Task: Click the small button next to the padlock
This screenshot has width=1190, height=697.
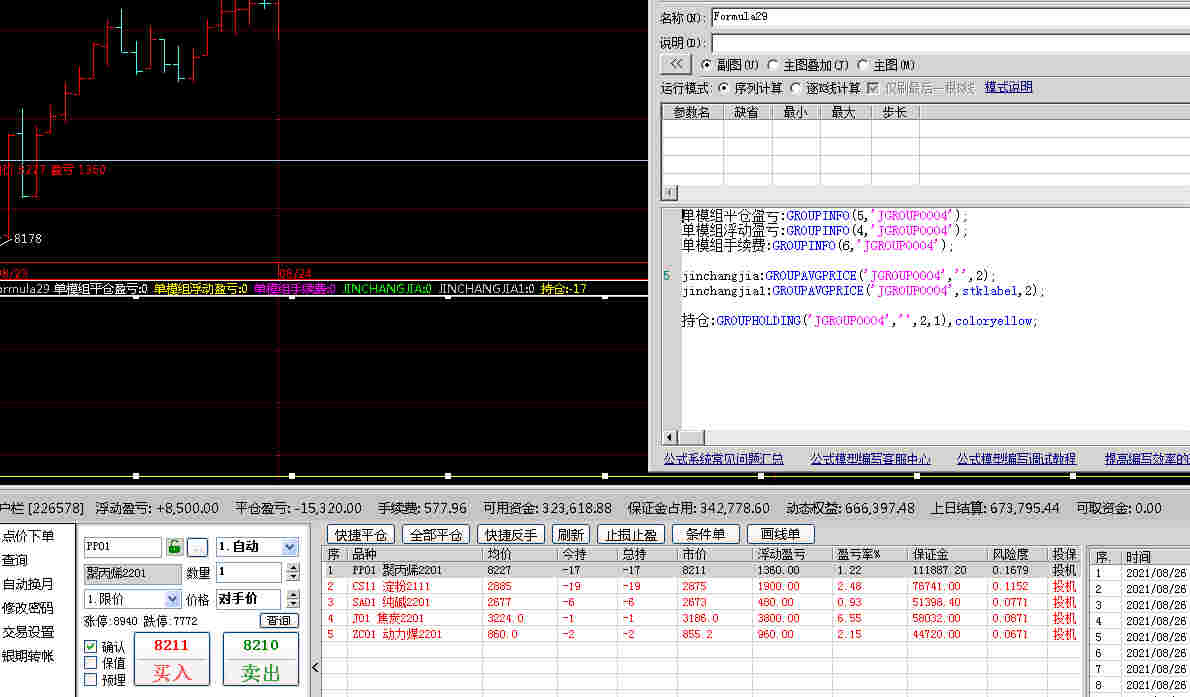Action: tap(197, 547)
